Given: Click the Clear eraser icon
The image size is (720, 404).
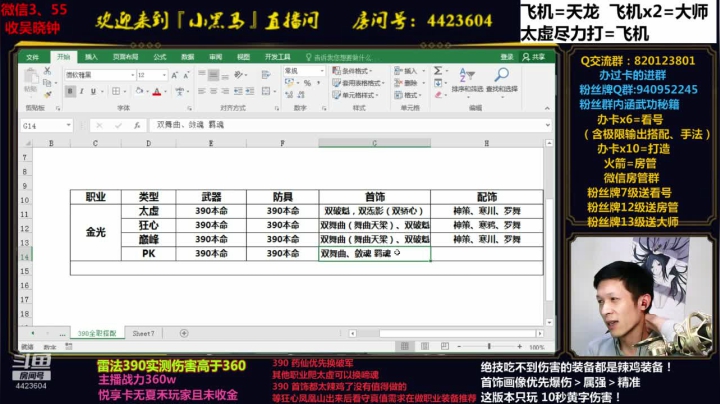Looking at the screenshot, I should (438, 95).
